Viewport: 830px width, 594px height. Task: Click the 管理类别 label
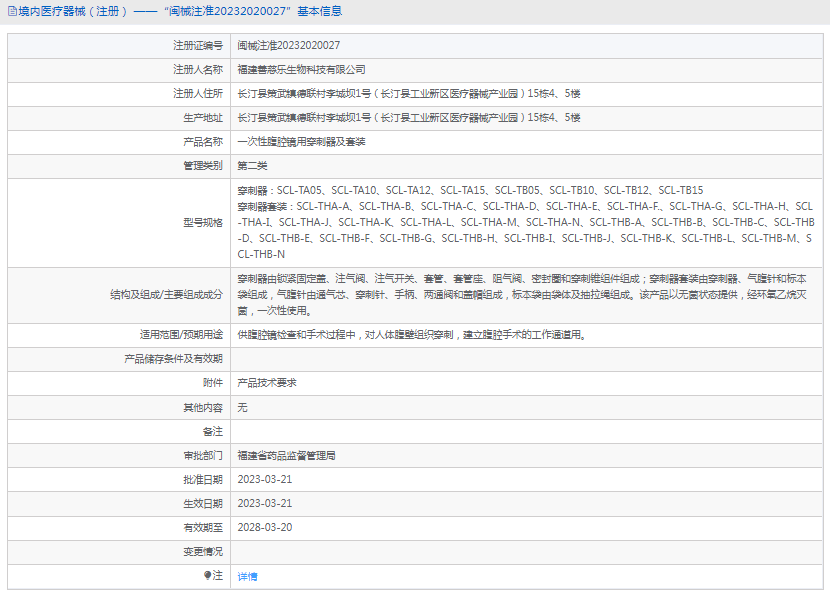tap(203, 166)
